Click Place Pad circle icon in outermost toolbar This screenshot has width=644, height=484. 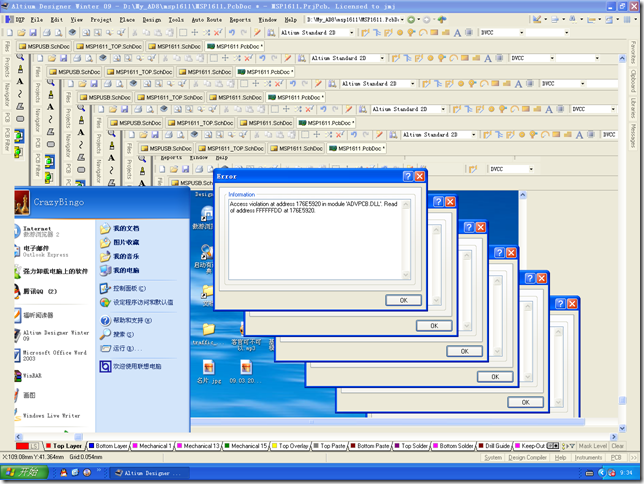[x=400, y=32]
